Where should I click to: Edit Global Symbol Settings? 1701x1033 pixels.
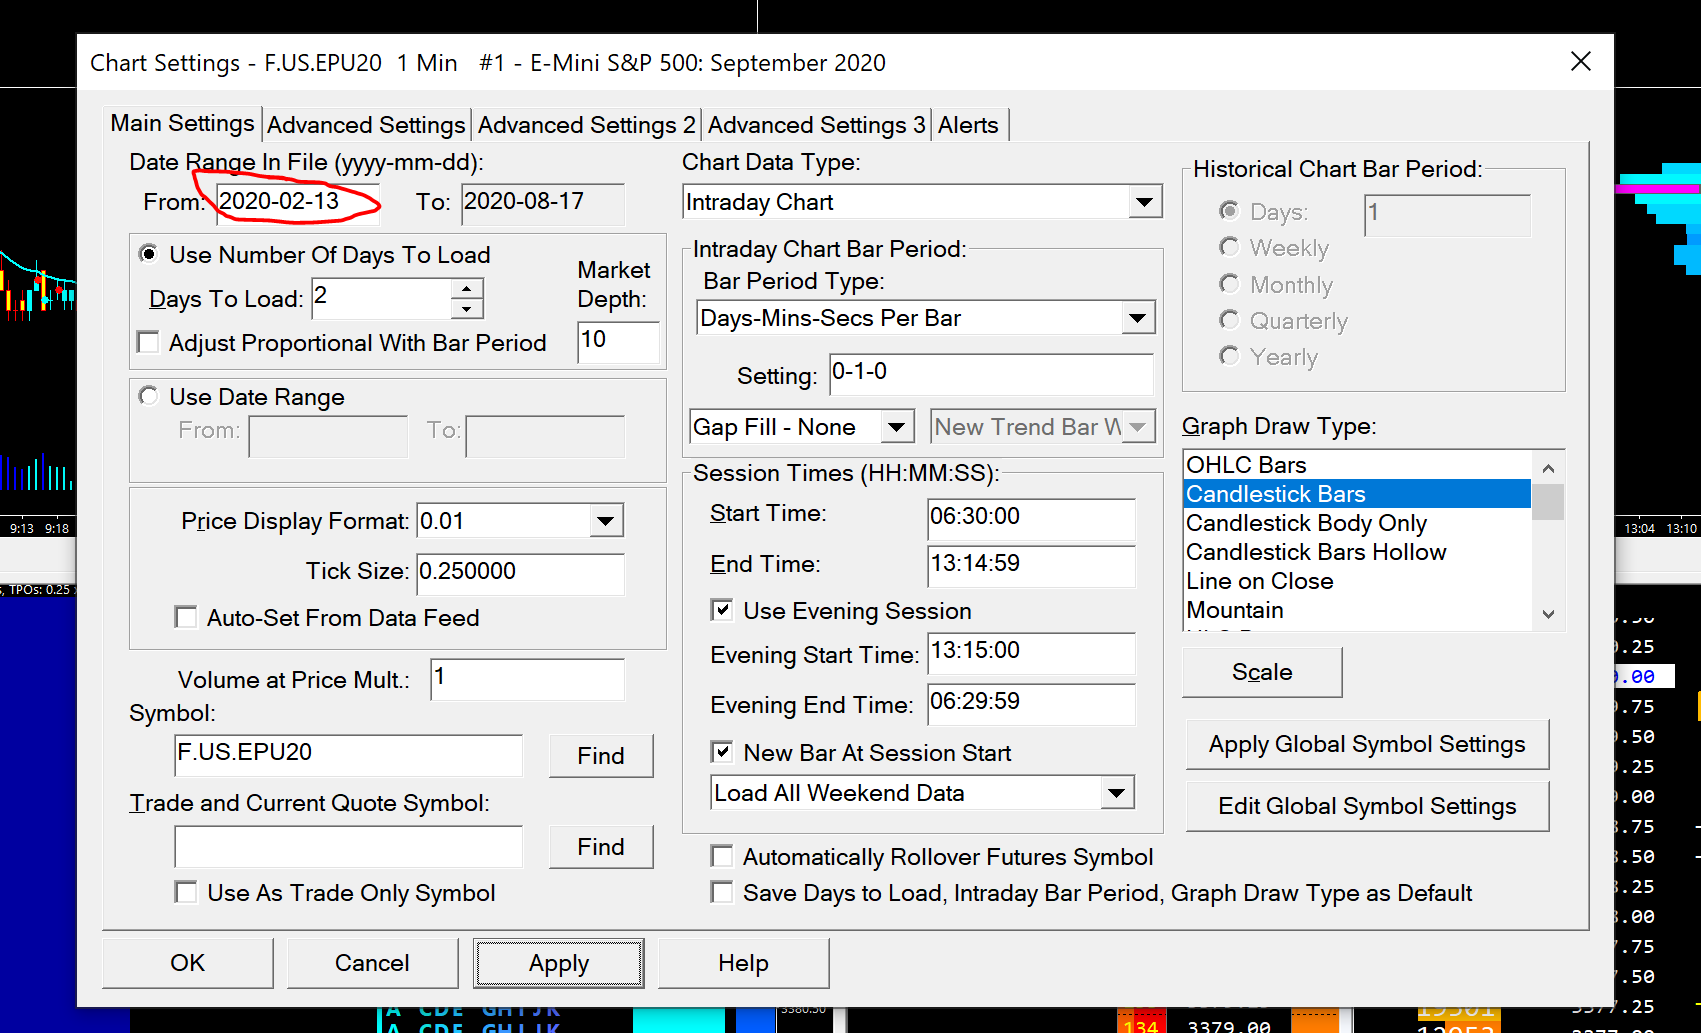1367,806
